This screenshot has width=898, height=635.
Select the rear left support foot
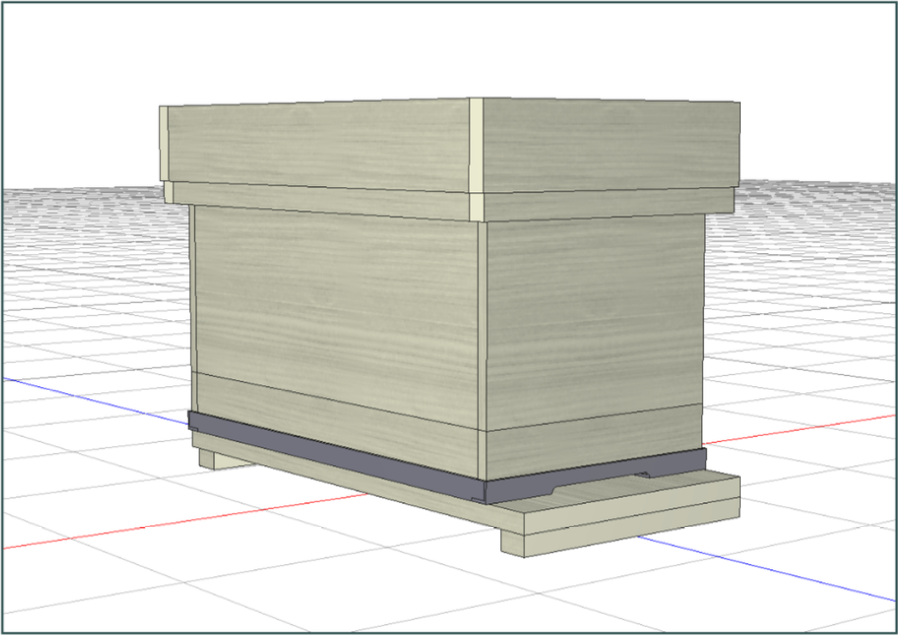(218, 460)
